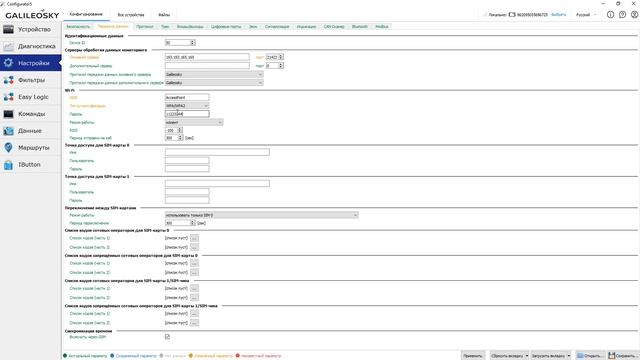Open the Русский language dropdown
640x360 pixels.
586,15
